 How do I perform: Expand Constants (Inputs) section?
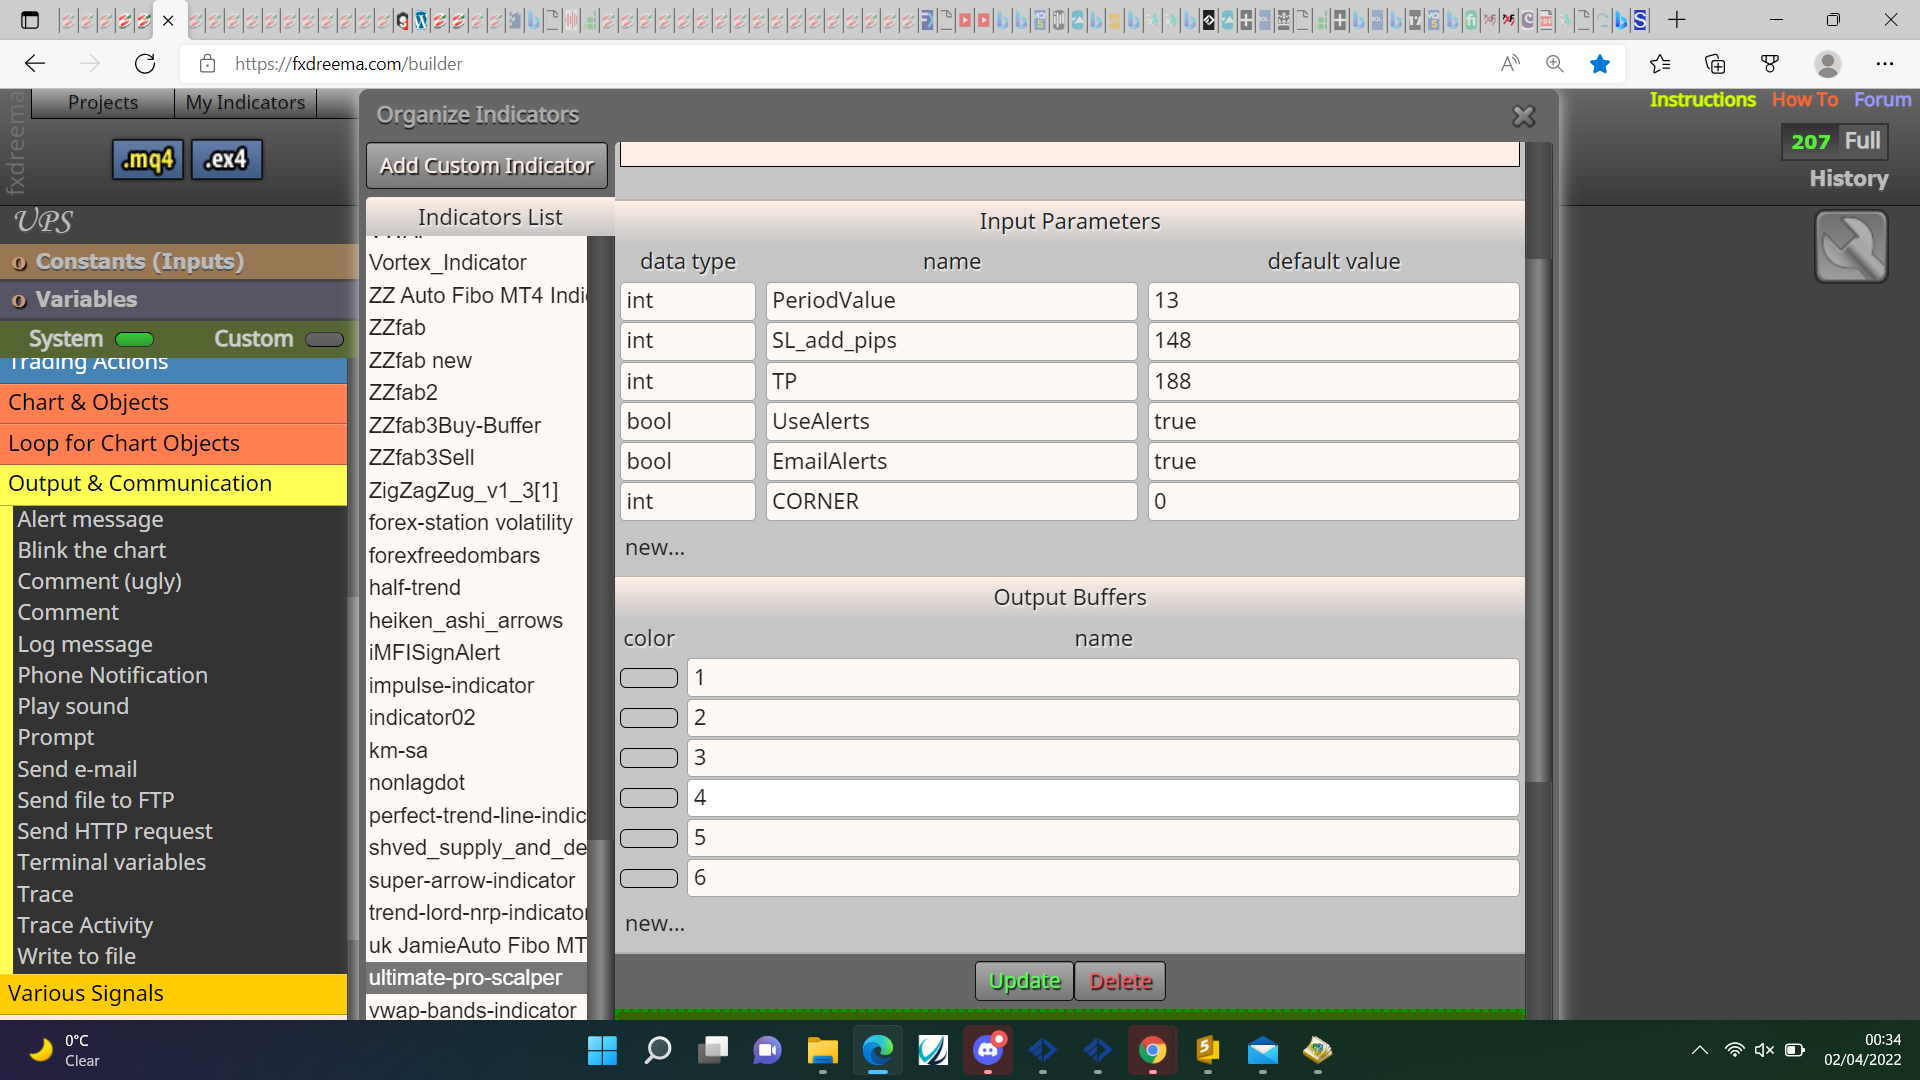pos(179,262)
